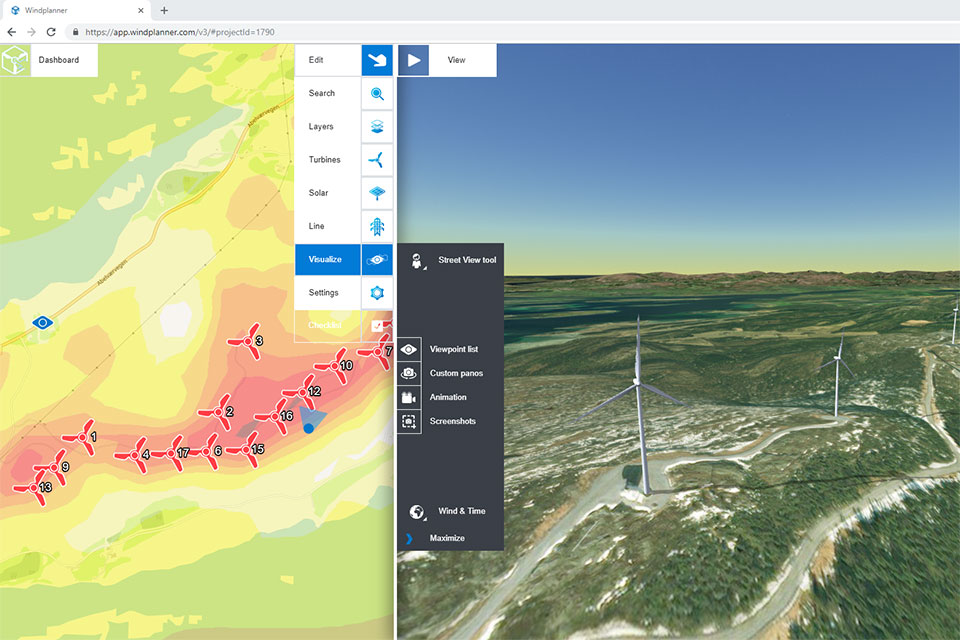The width and height of the screenshot is (960, 640).
Task: Click the Screenshots capture icon
Action: coord(408,421)
